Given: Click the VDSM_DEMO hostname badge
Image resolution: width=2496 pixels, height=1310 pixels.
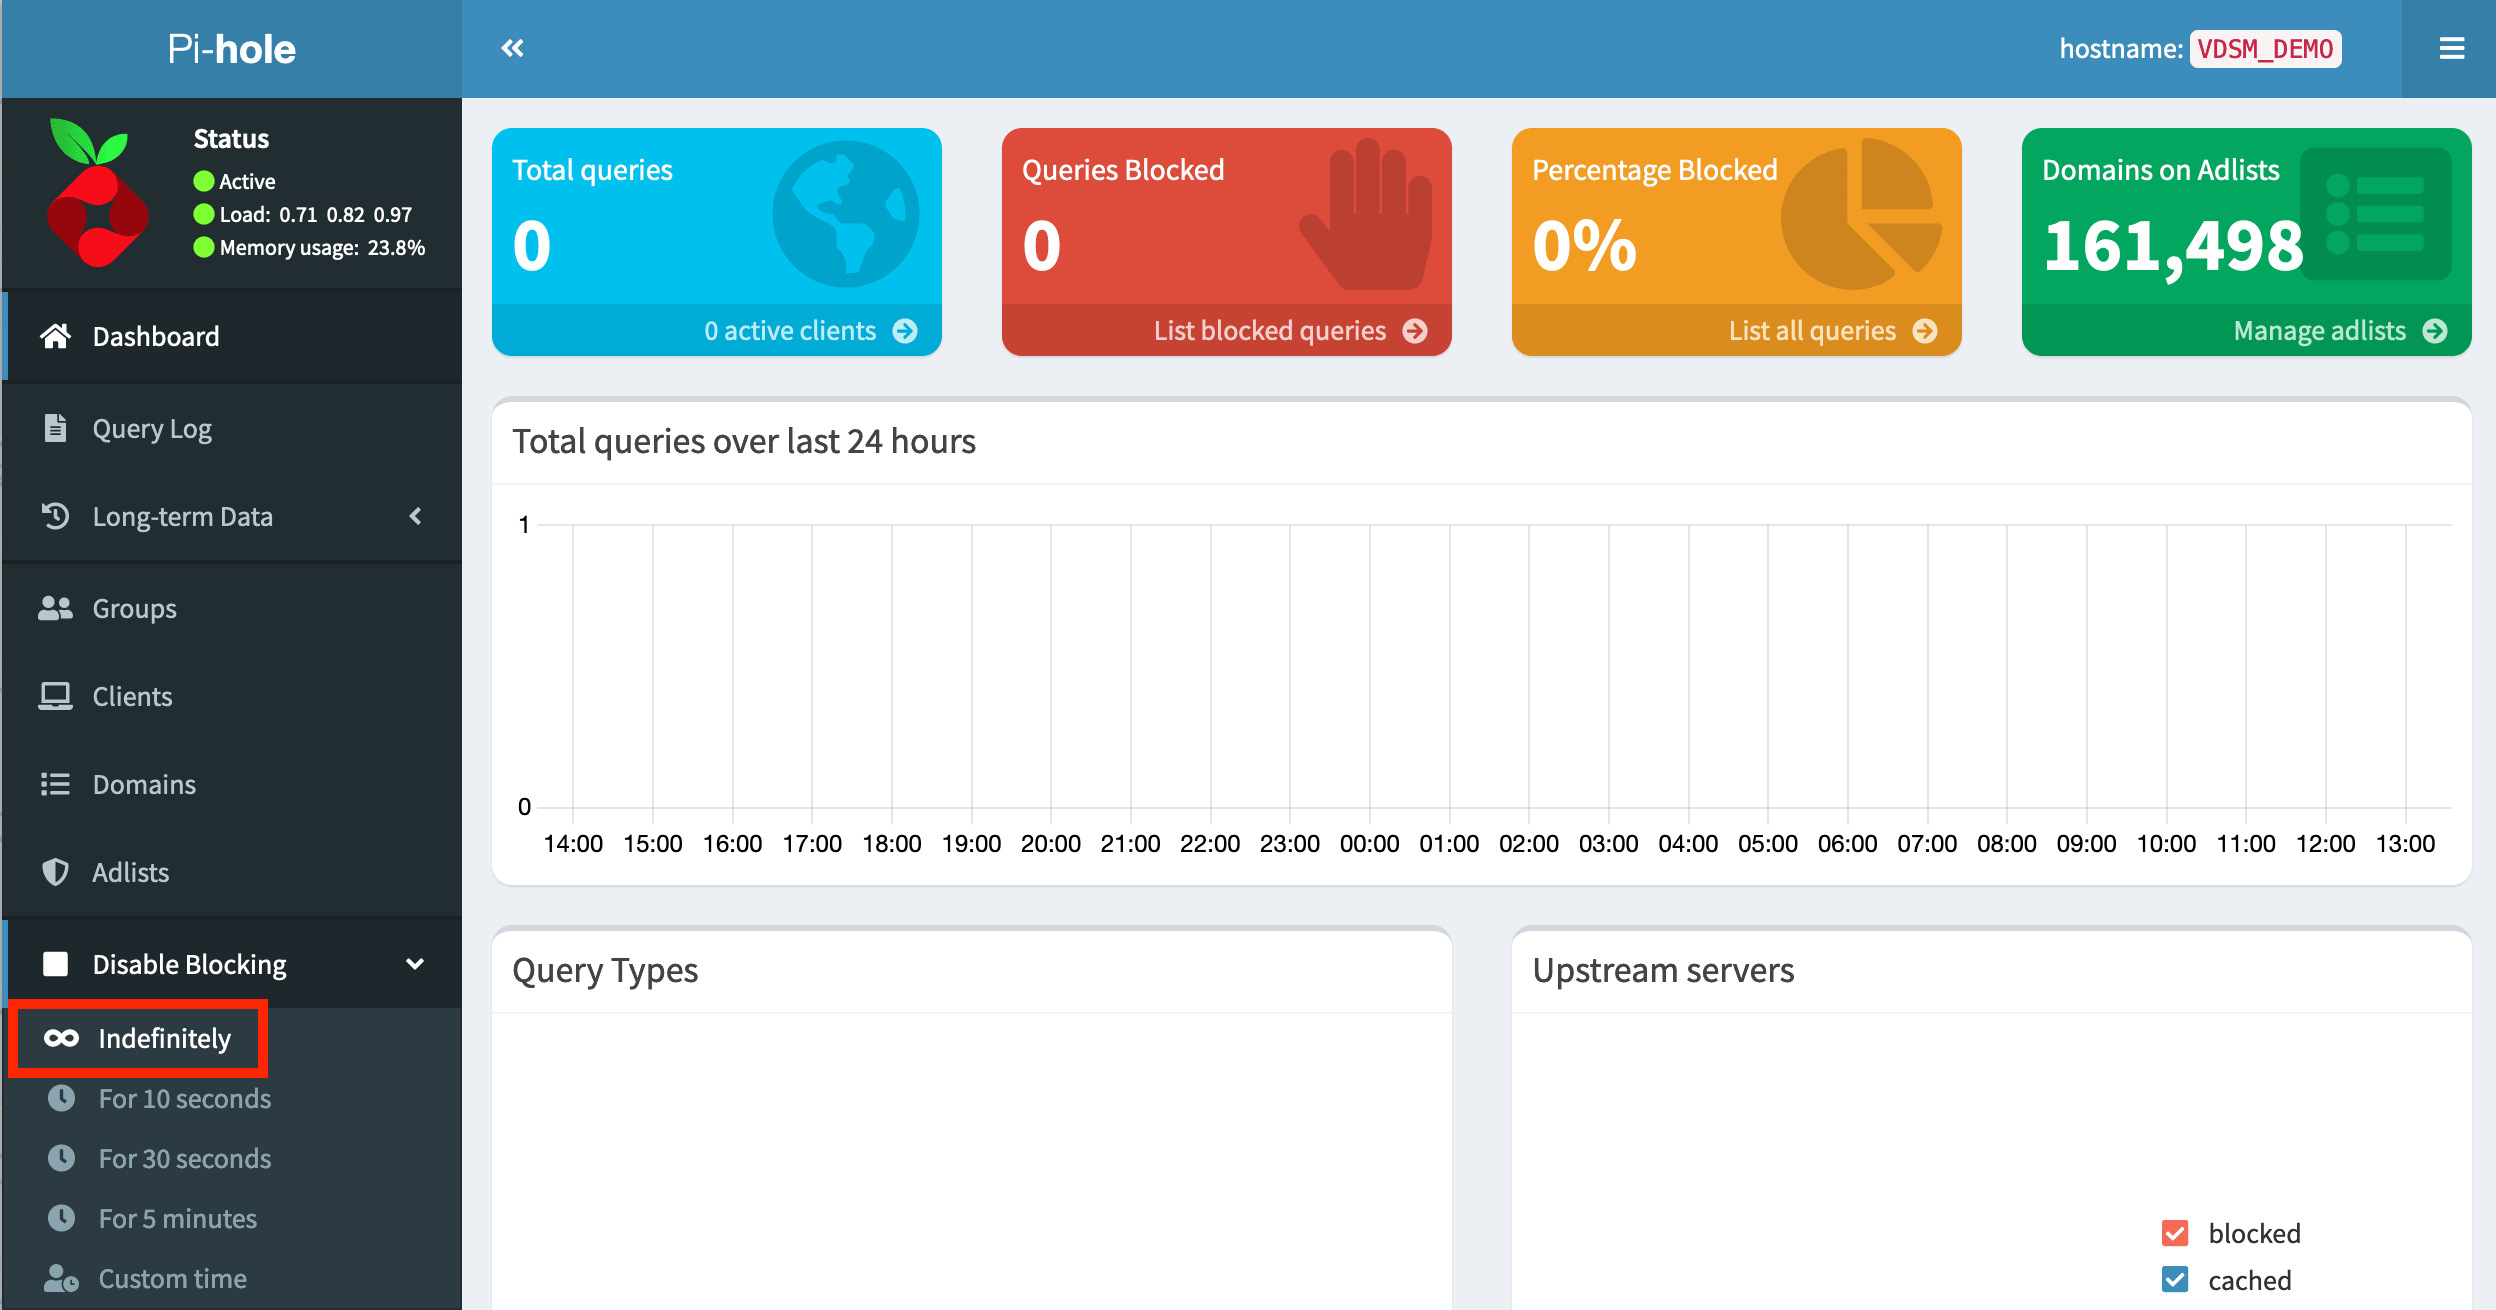Looking at the screenshot, I should [x=2265, y=49].
